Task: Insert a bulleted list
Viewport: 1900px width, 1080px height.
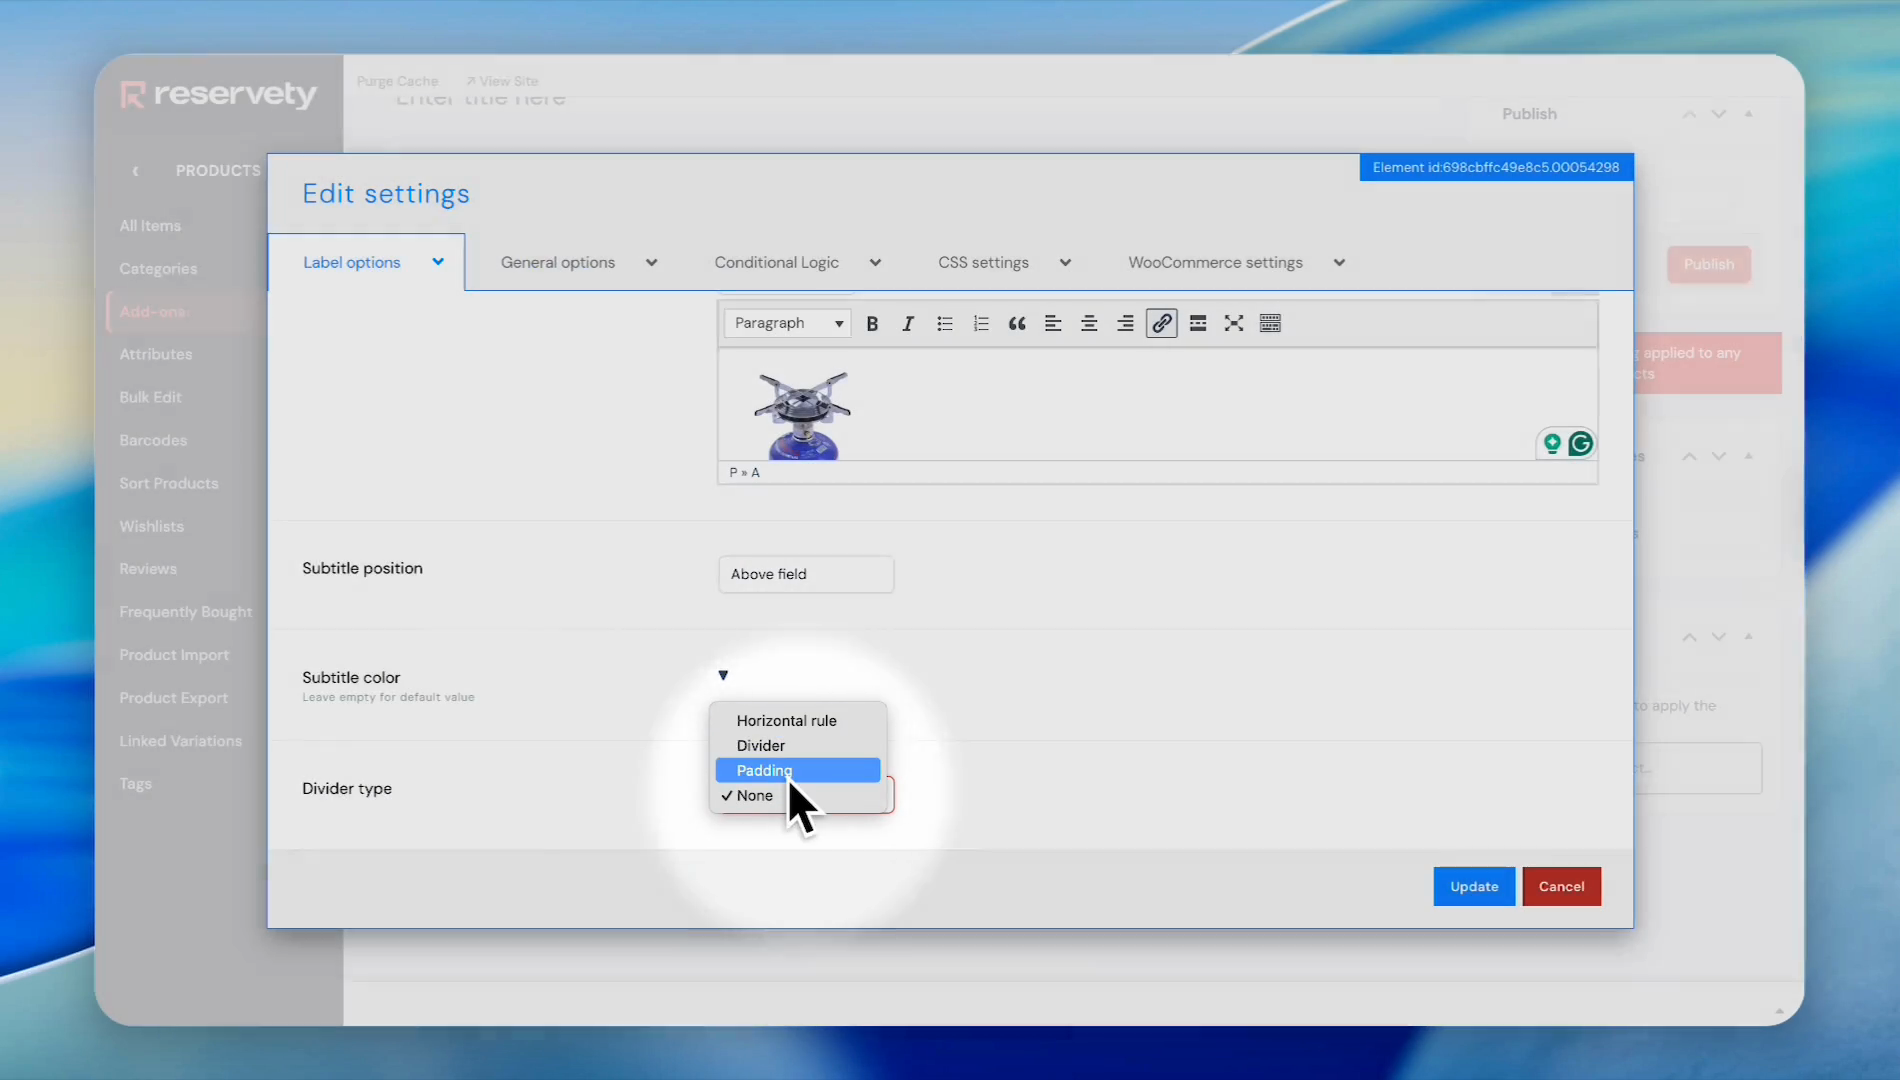Action: tap(944, 324)
